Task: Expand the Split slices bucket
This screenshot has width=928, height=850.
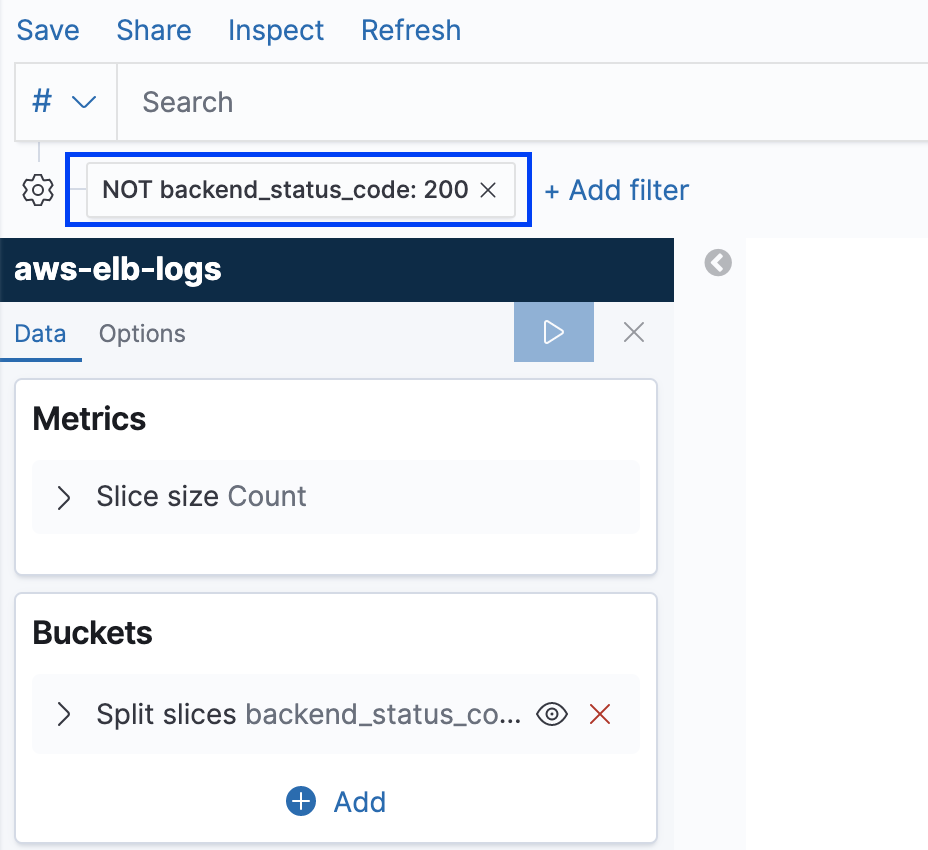Action: [64, 714]
